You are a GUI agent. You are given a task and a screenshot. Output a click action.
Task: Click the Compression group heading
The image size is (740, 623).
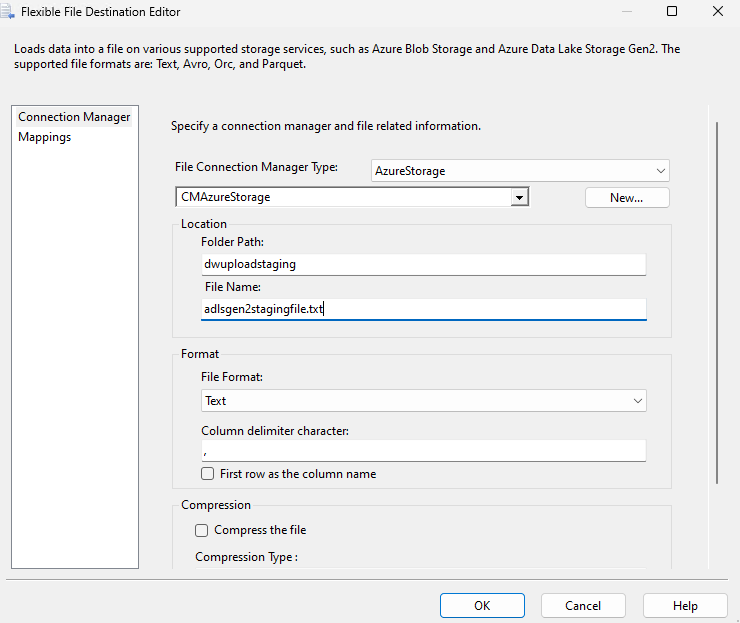coord(216,505)
